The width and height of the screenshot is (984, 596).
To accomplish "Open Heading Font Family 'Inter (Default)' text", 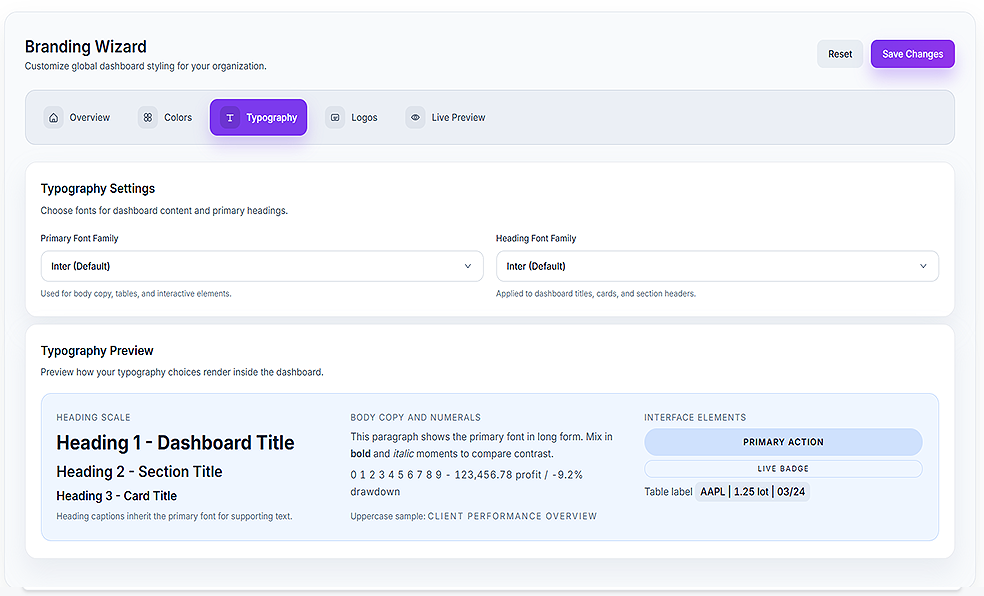I will coord(536,266).
